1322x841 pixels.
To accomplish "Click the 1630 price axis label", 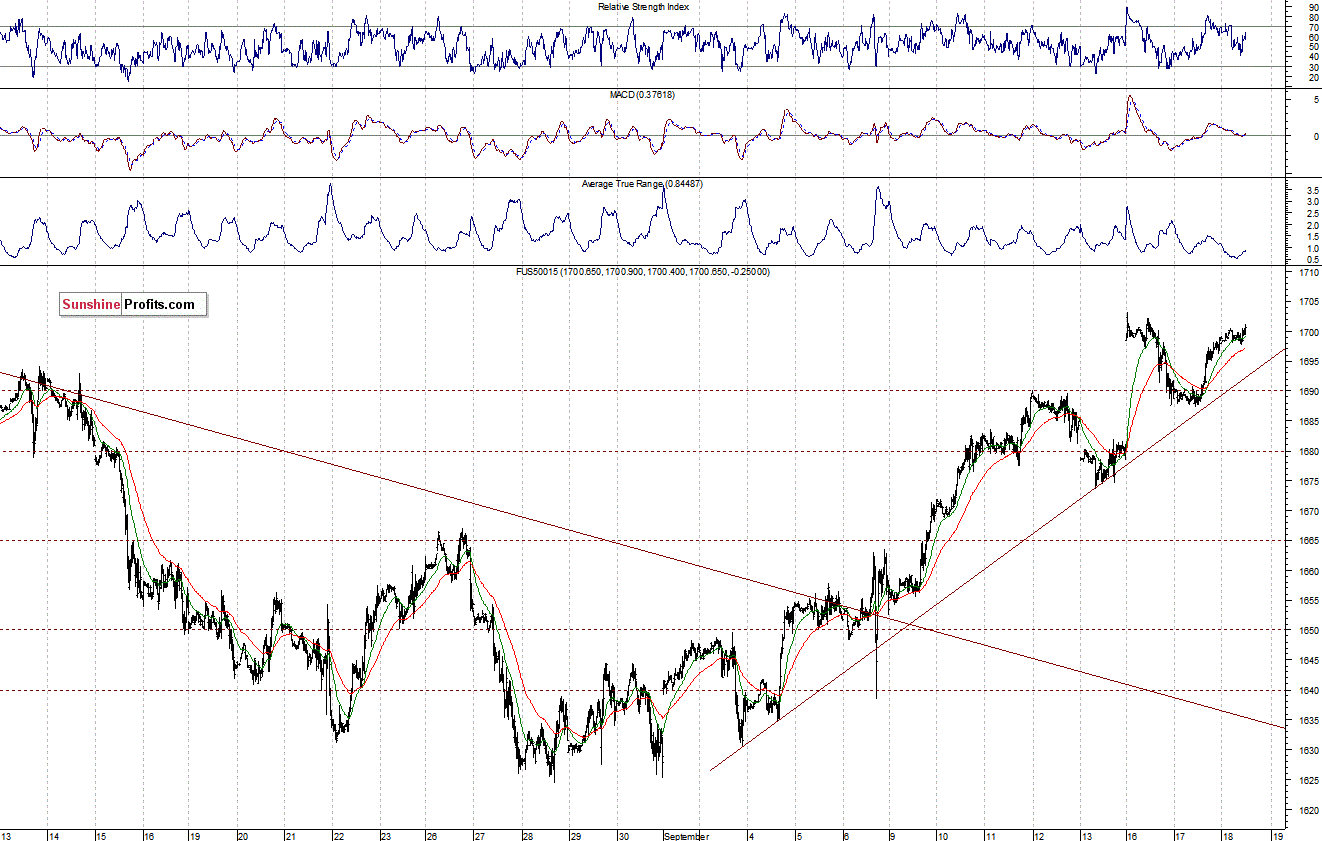I will (x=1309, y=751).
